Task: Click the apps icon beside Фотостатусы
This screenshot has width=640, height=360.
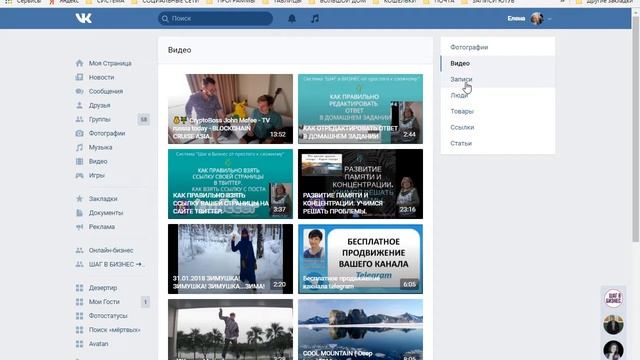Action: [79, 316]
